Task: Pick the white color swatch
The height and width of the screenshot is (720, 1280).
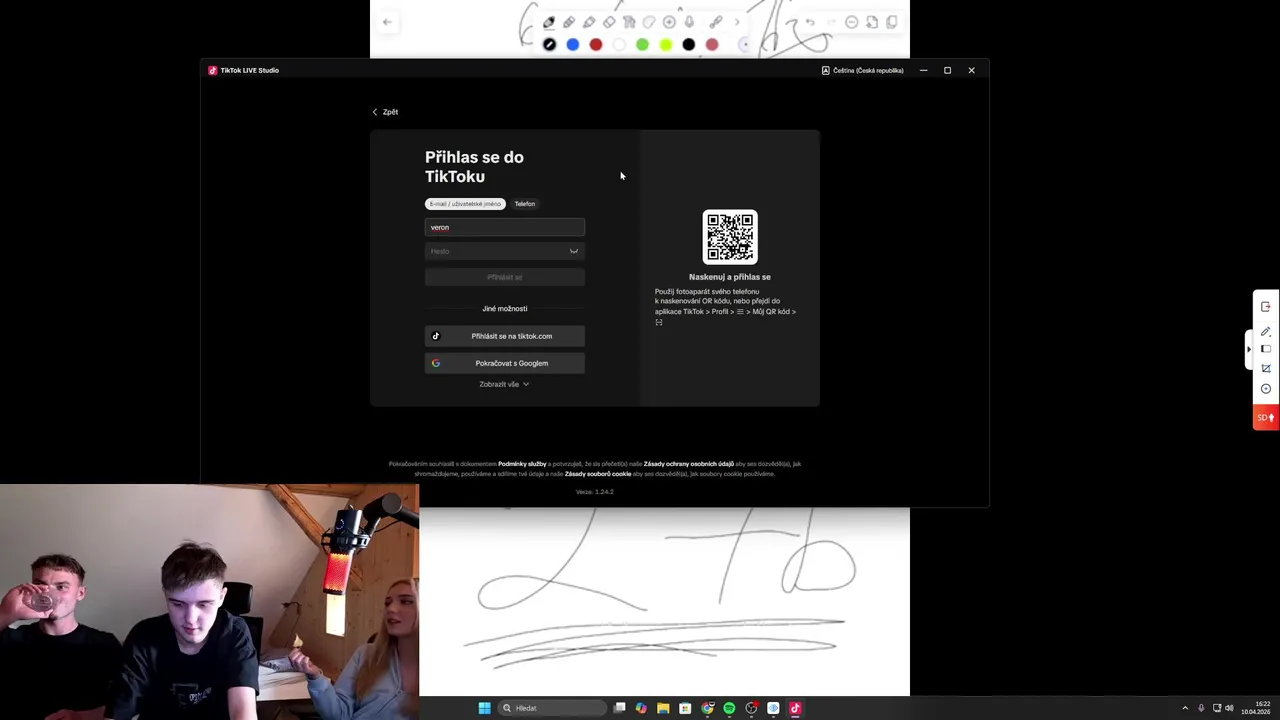Action: tap(619, 45)
